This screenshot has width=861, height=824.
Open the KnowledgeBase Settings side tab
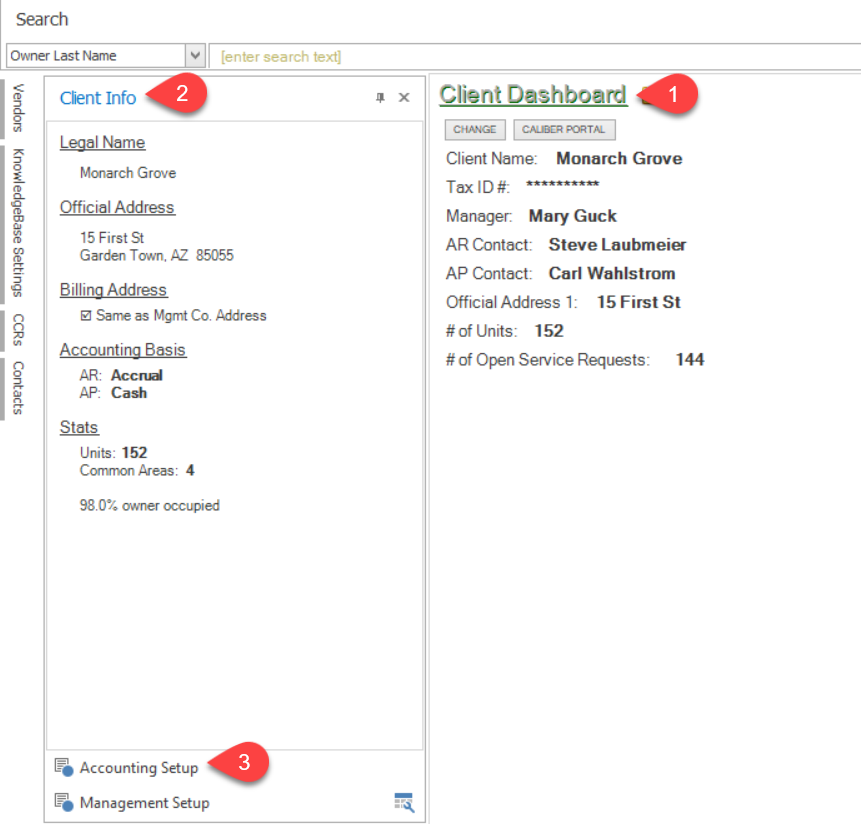(x=18, y=223)
